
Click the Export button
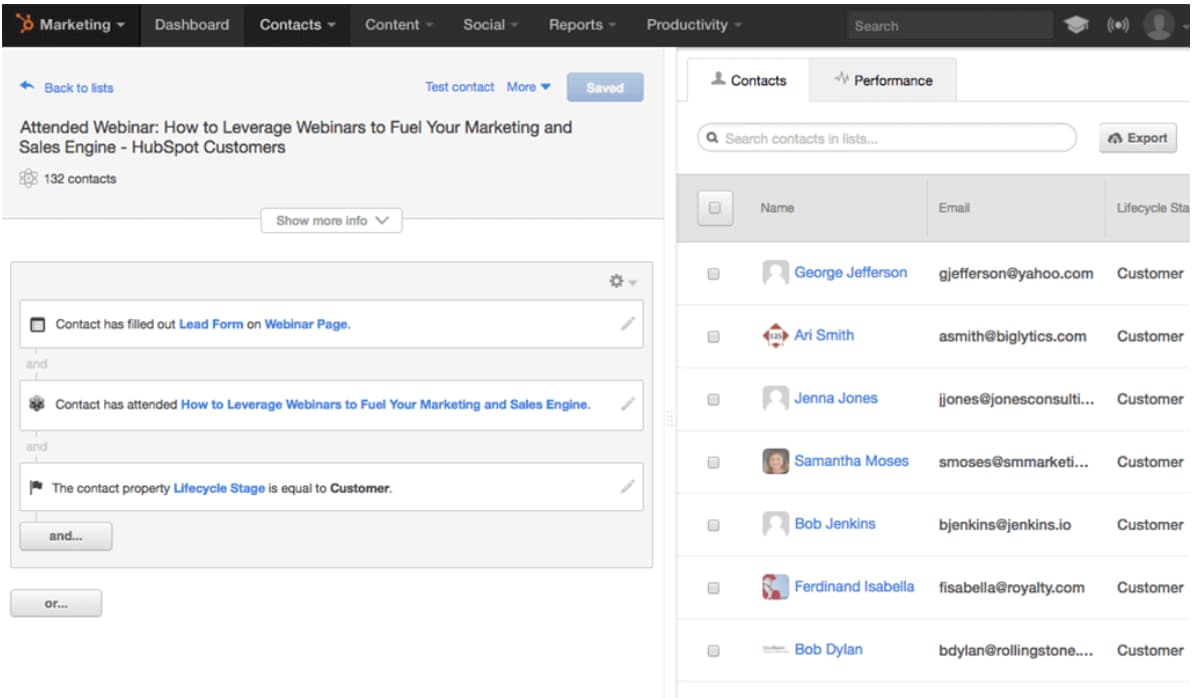pyautogui.click(x=1138, y=138)
